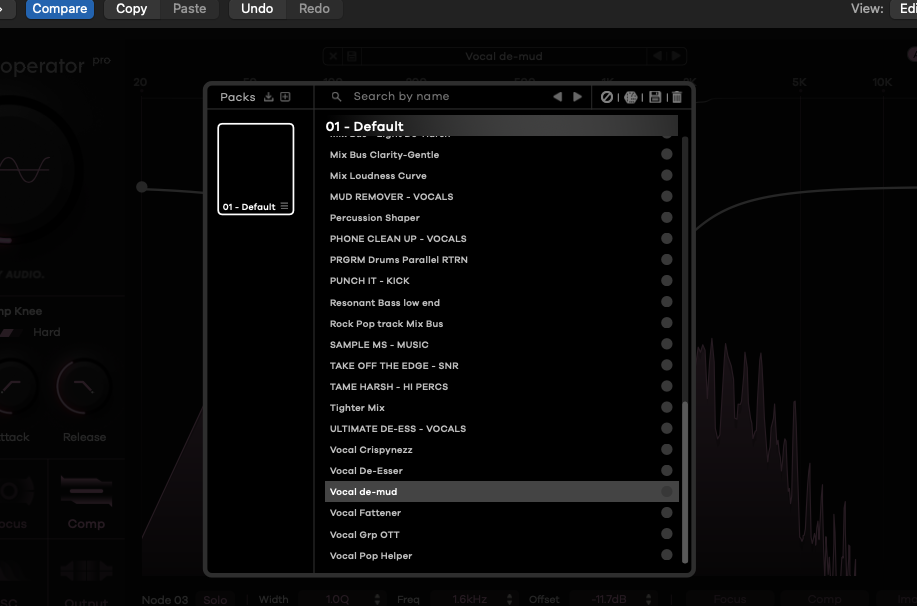Screen dimensions: 917x606
Task: Select the Vocal De-Esser preset
Action: pos(366,471)
